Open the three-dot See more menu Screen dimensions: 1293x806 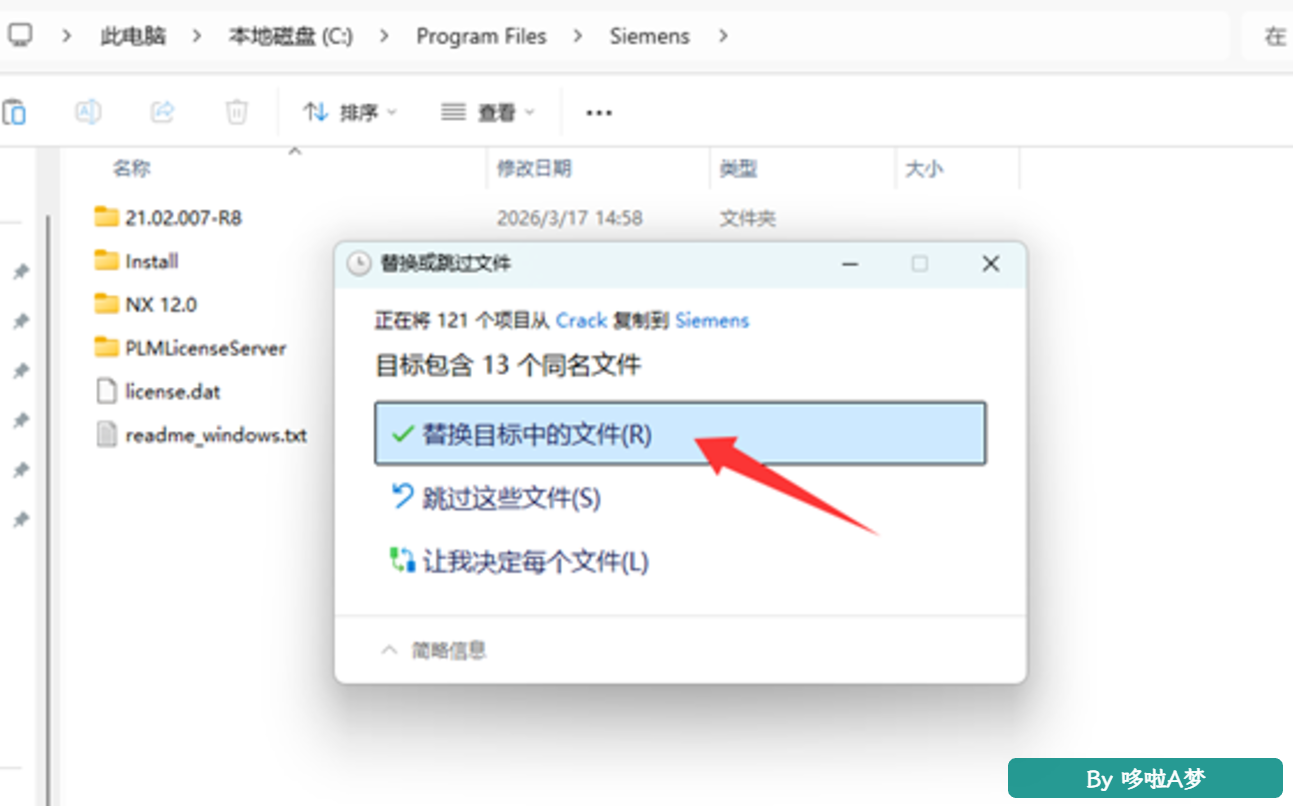pyautogui.click(x=599, y=113)
